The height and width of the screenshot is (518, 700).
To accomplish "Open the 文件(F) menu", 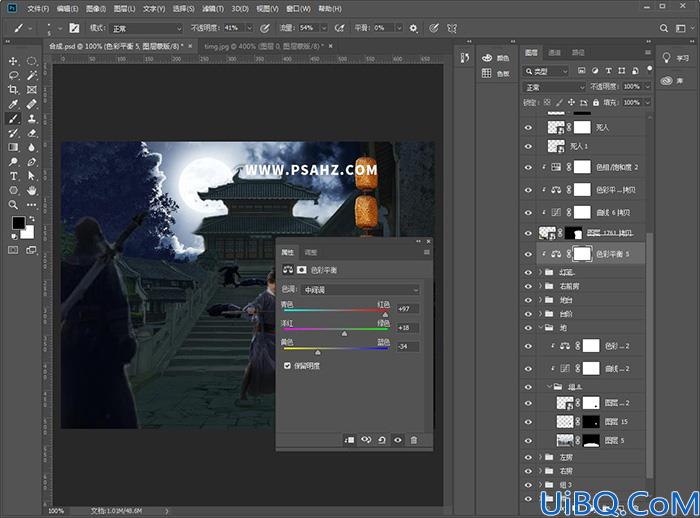I will (x=38, y=8).
